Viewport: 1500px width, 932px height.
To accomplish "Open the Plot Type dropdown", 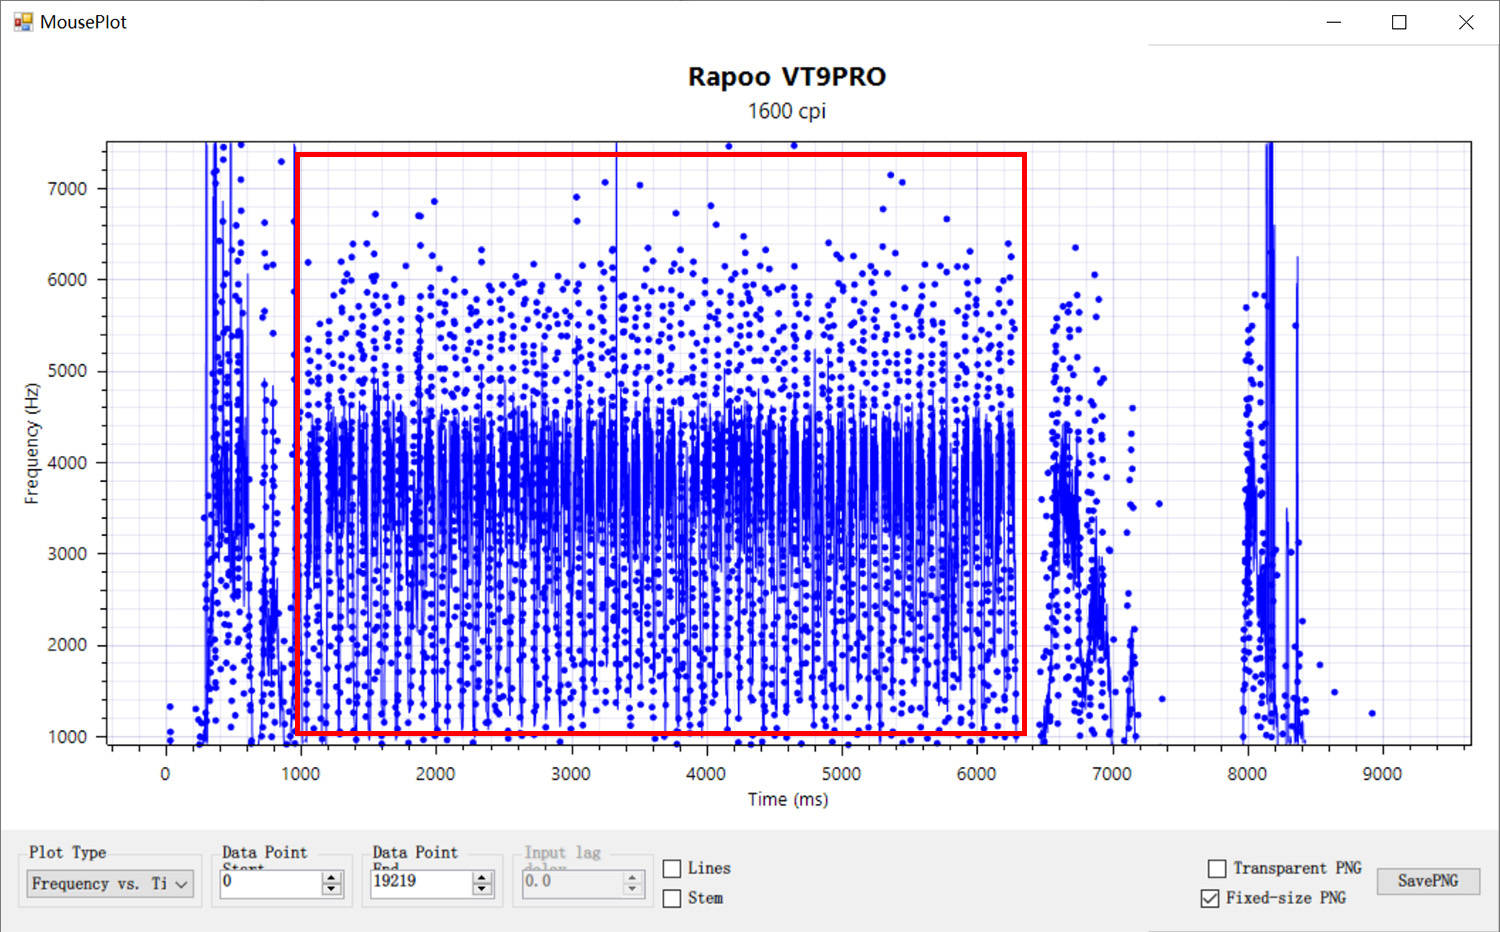I will coord(110,884).
